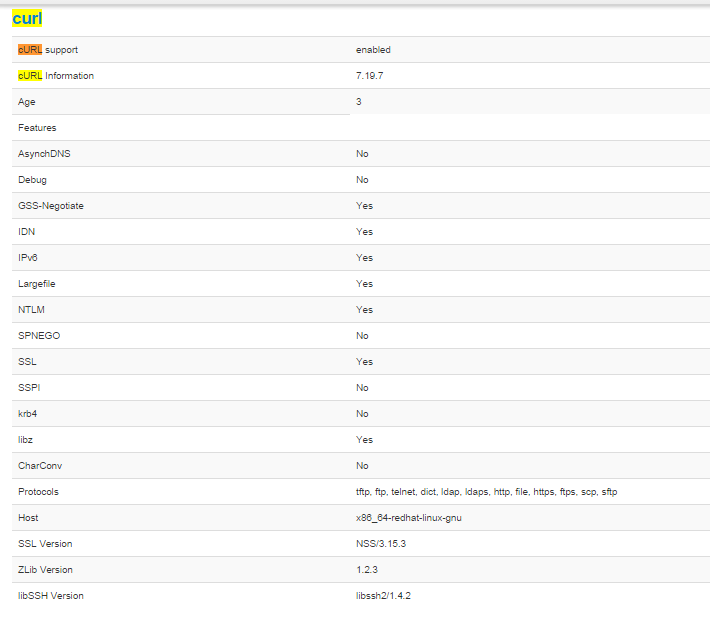Select the 7.19.7 version value
This screenshot has height=628, width=710.
370,76
